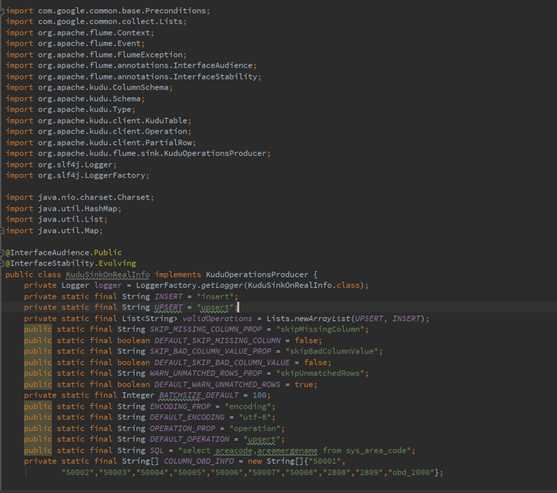Image resolution: width=557 pixels, height=493 pixels.
Task: Click the @InterfaceStability.Evolving annotation
Action: point(71,264)
